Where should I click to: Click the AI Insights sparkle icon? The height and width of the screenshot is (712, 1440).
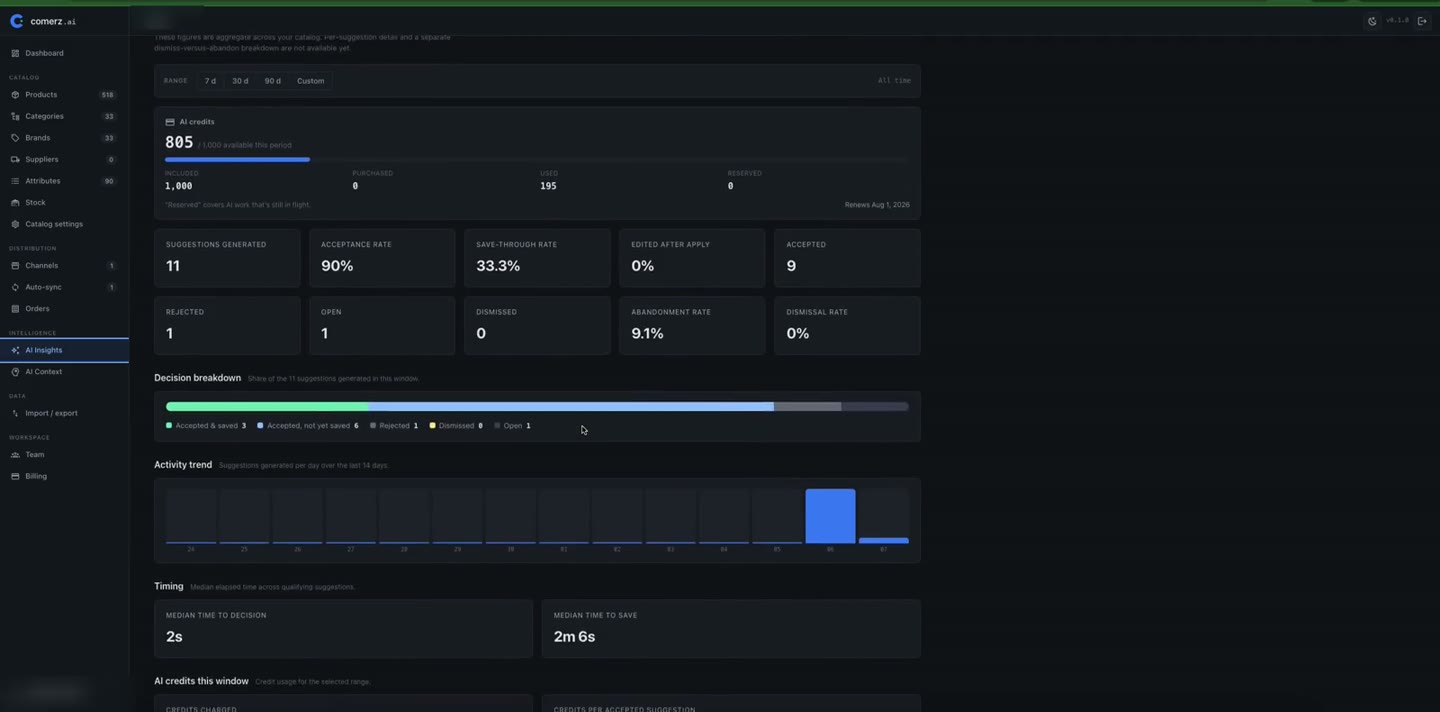[x=15, y=350]
